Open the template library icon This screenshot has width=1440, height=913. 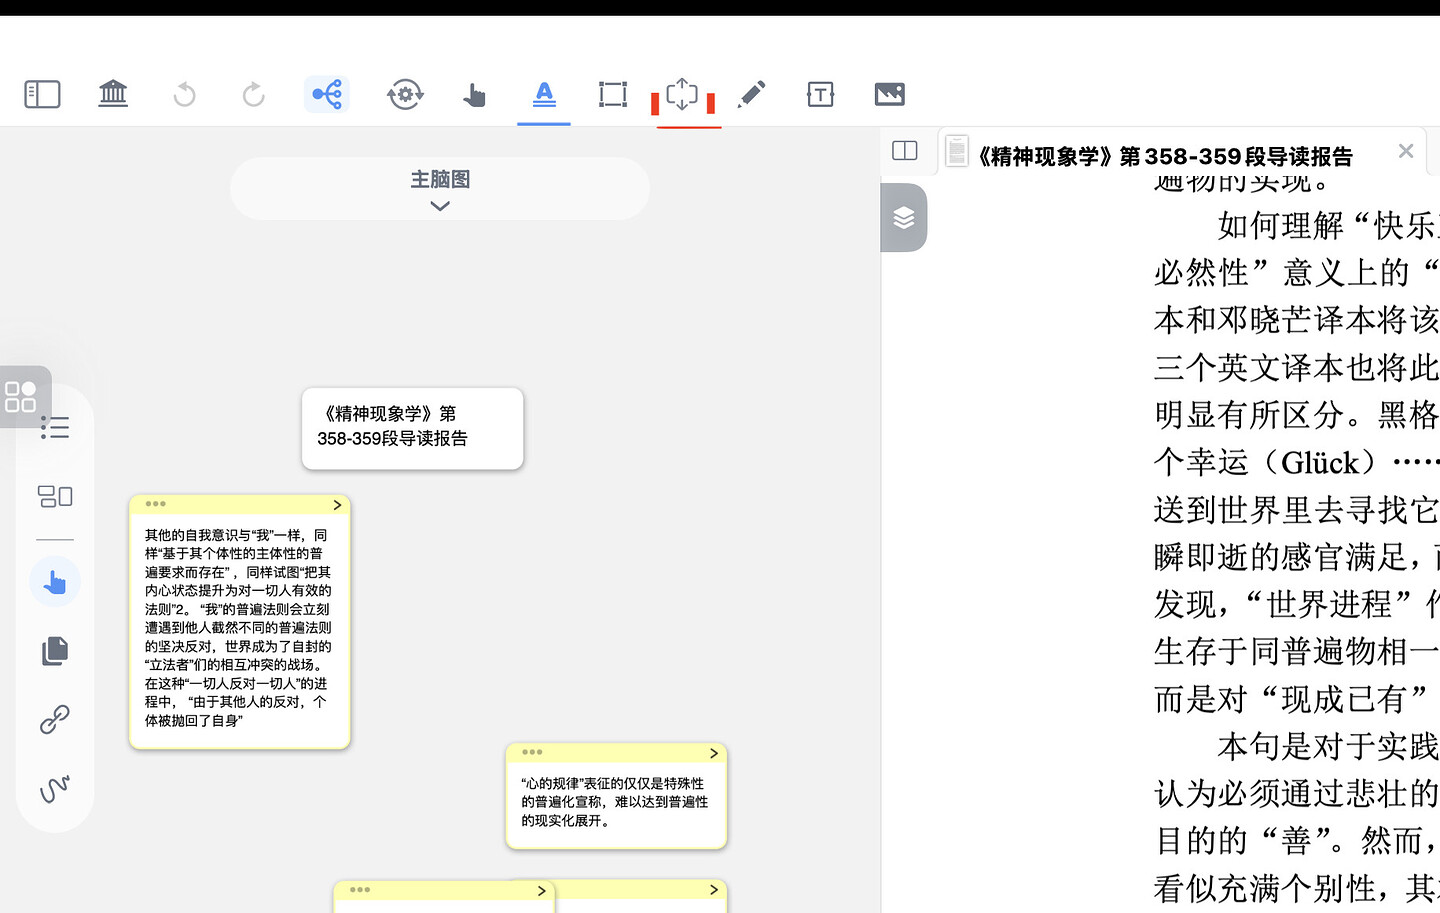click(112, 94)
